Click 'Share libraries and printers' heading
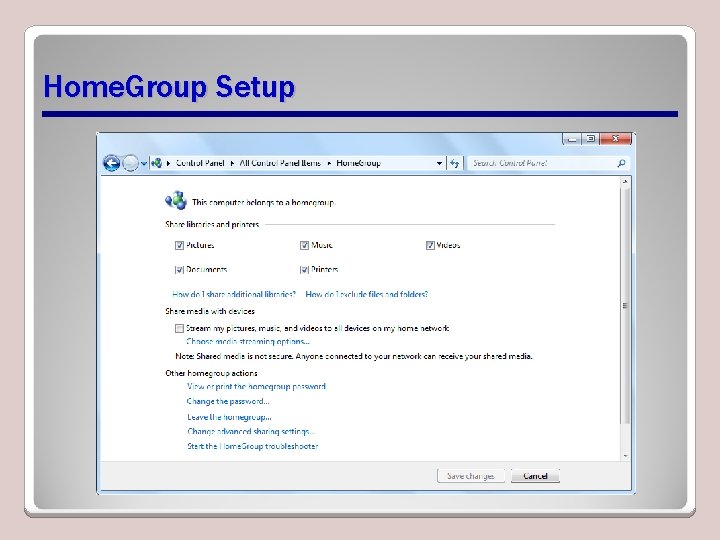The height and width of the screenshot is (540, 720). (x=212, y=225)
